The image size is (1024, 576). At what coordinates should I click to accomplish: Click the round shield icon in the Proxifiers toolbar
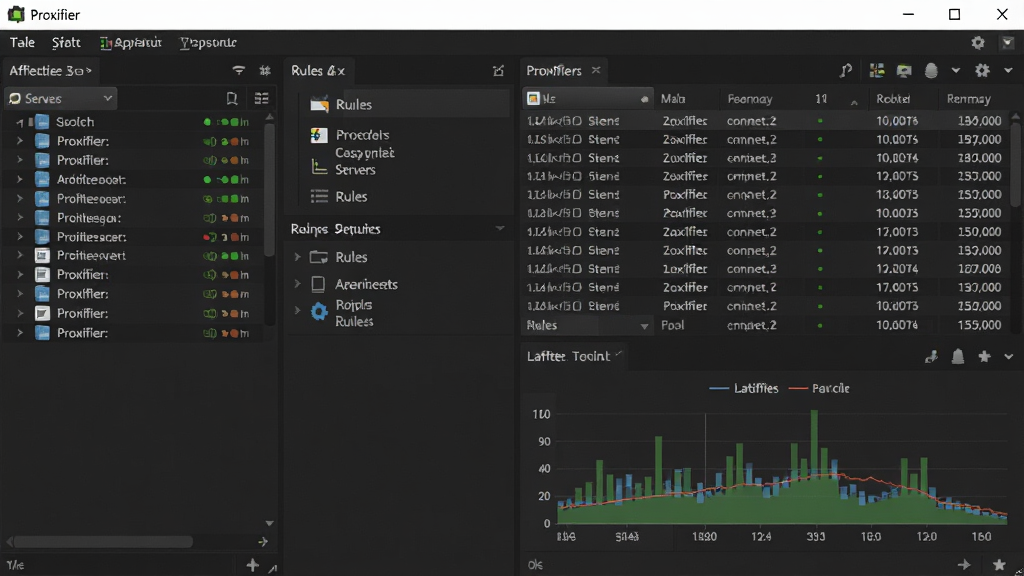tap(931, 71)
